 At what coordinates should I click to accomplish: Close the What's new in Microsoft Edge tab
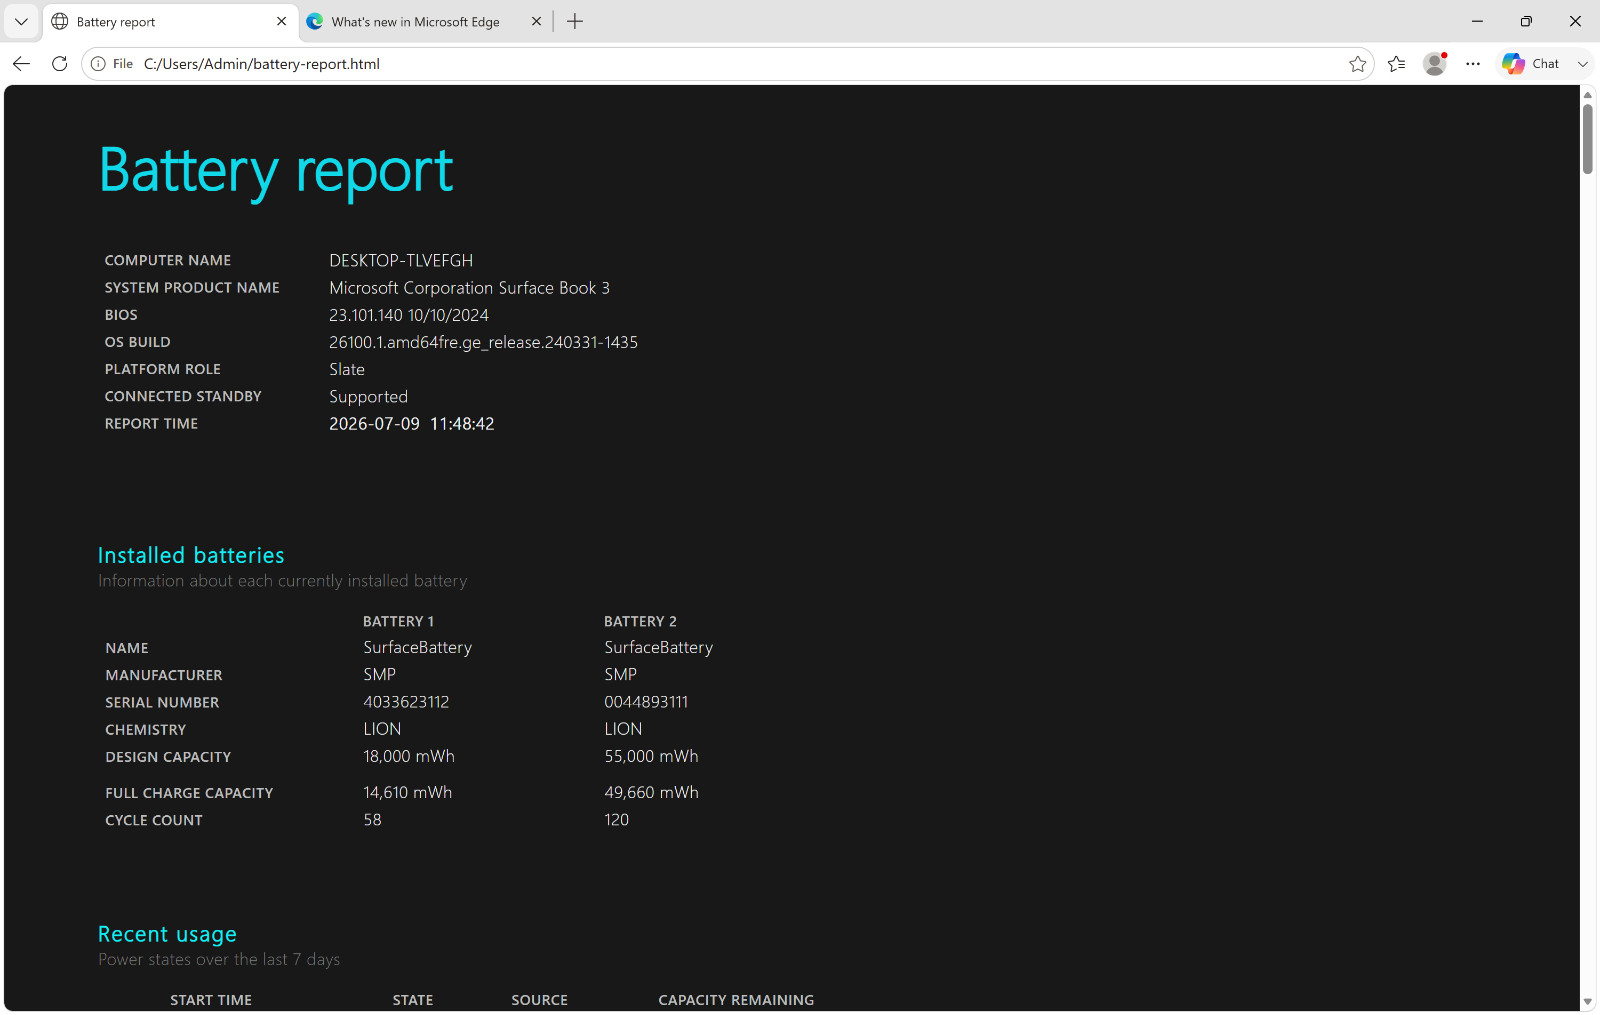click(x=536, y=21)
